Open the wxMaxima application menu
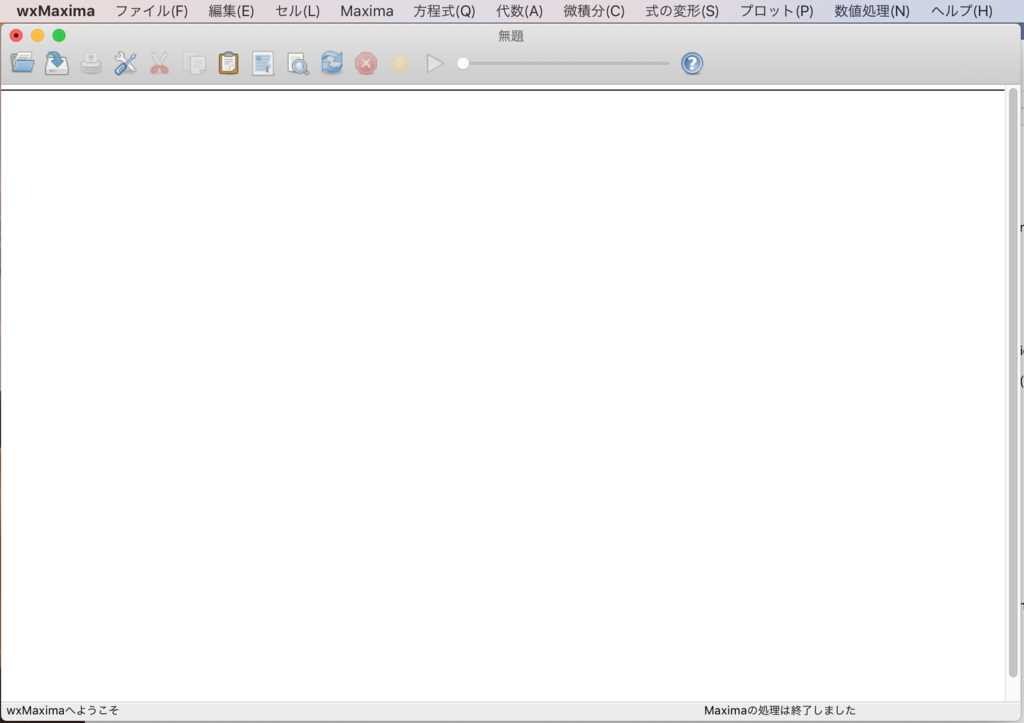 (56, 11)
